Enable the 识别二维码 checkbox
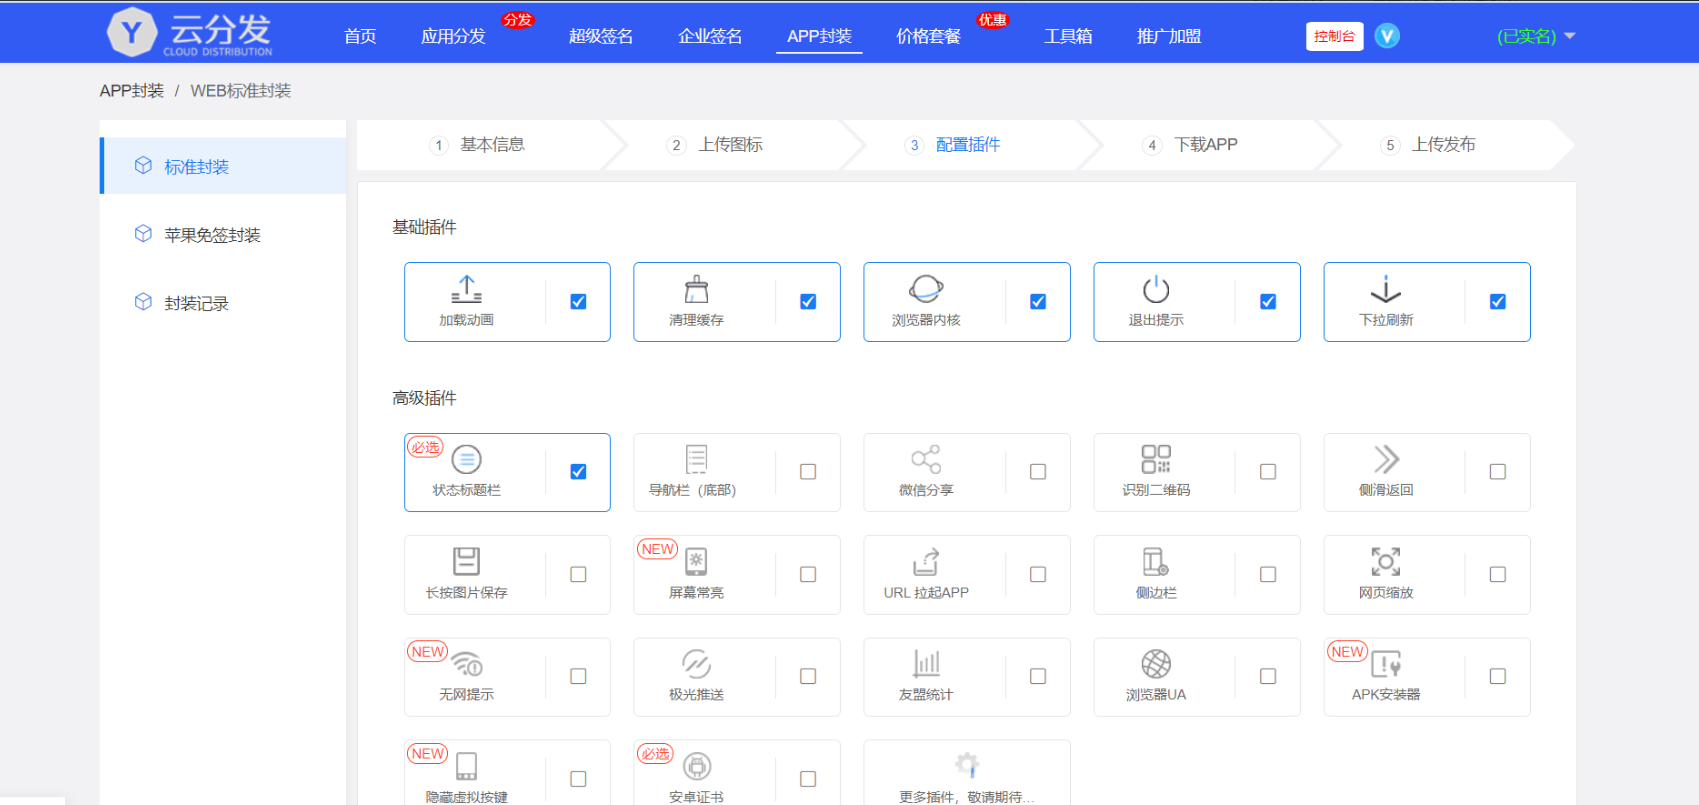Viewport: 1699px width, 805px height. click(x=1268, y=471)
